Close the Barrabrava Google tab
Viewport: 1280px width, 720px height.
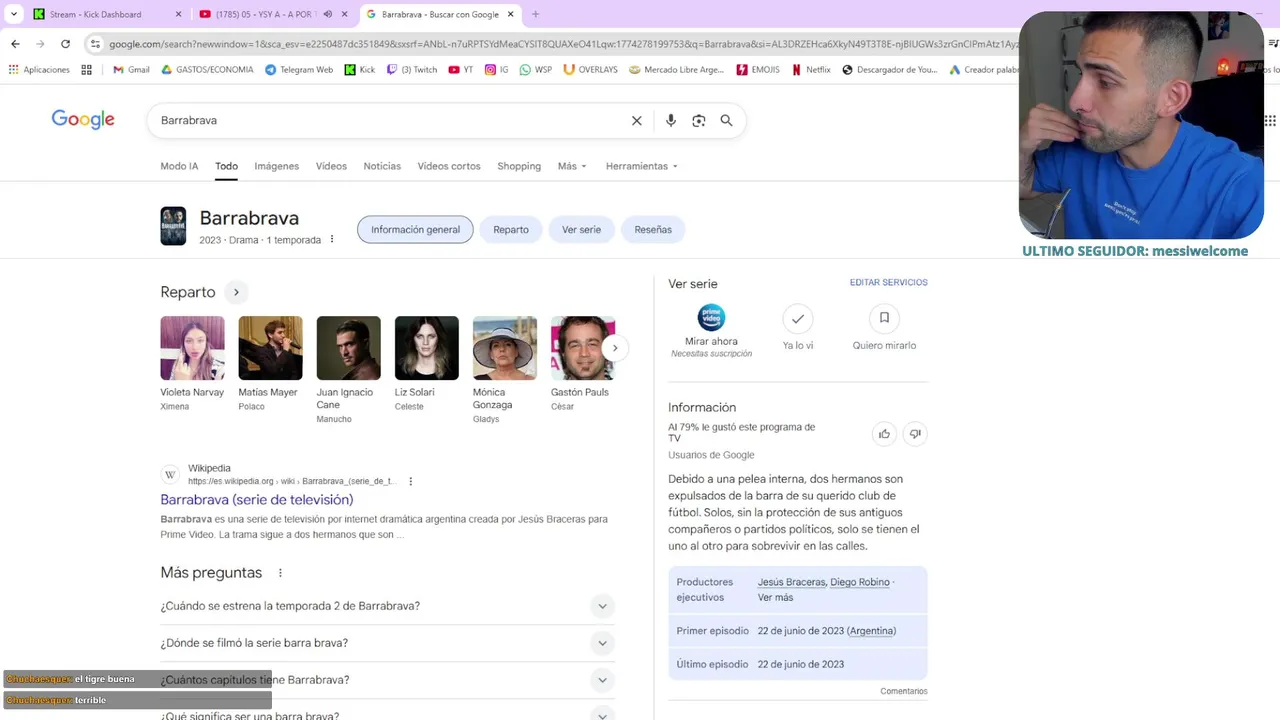click(510, 14)
